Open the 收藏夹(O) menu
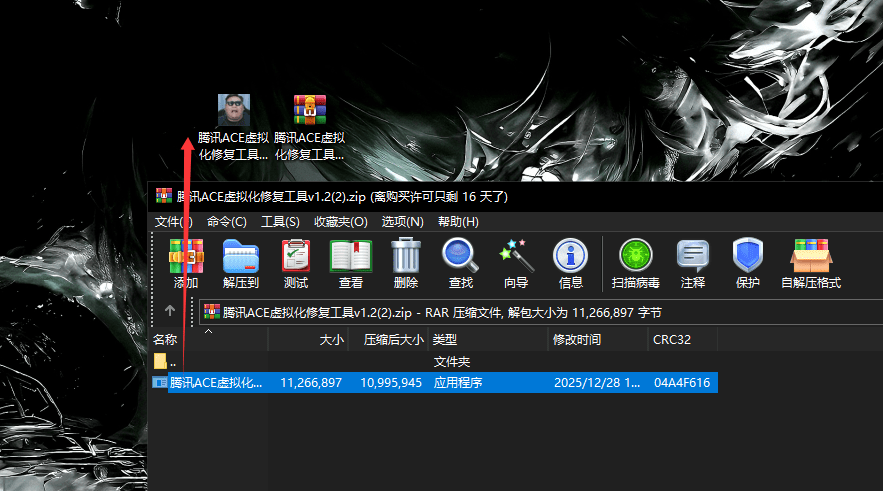The height and width of the screenshot is (491, 883). [x=341, y=222]
